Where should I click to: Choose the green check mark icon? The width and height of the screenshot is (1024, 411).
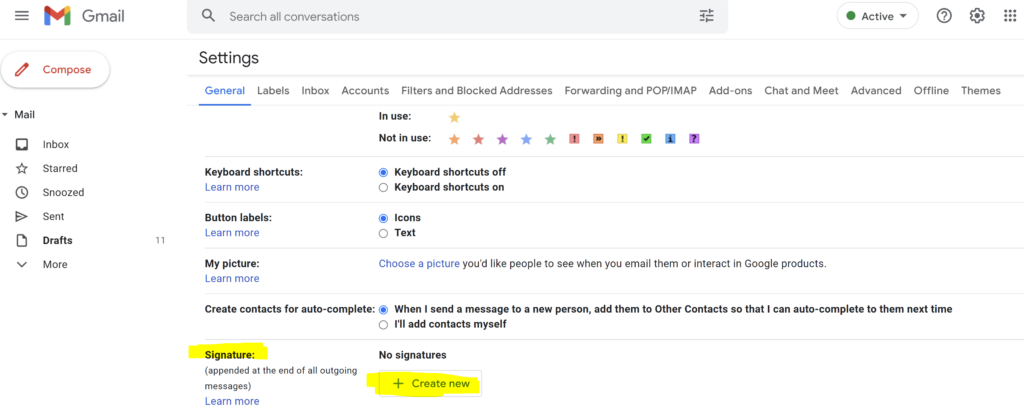[646, 139]
